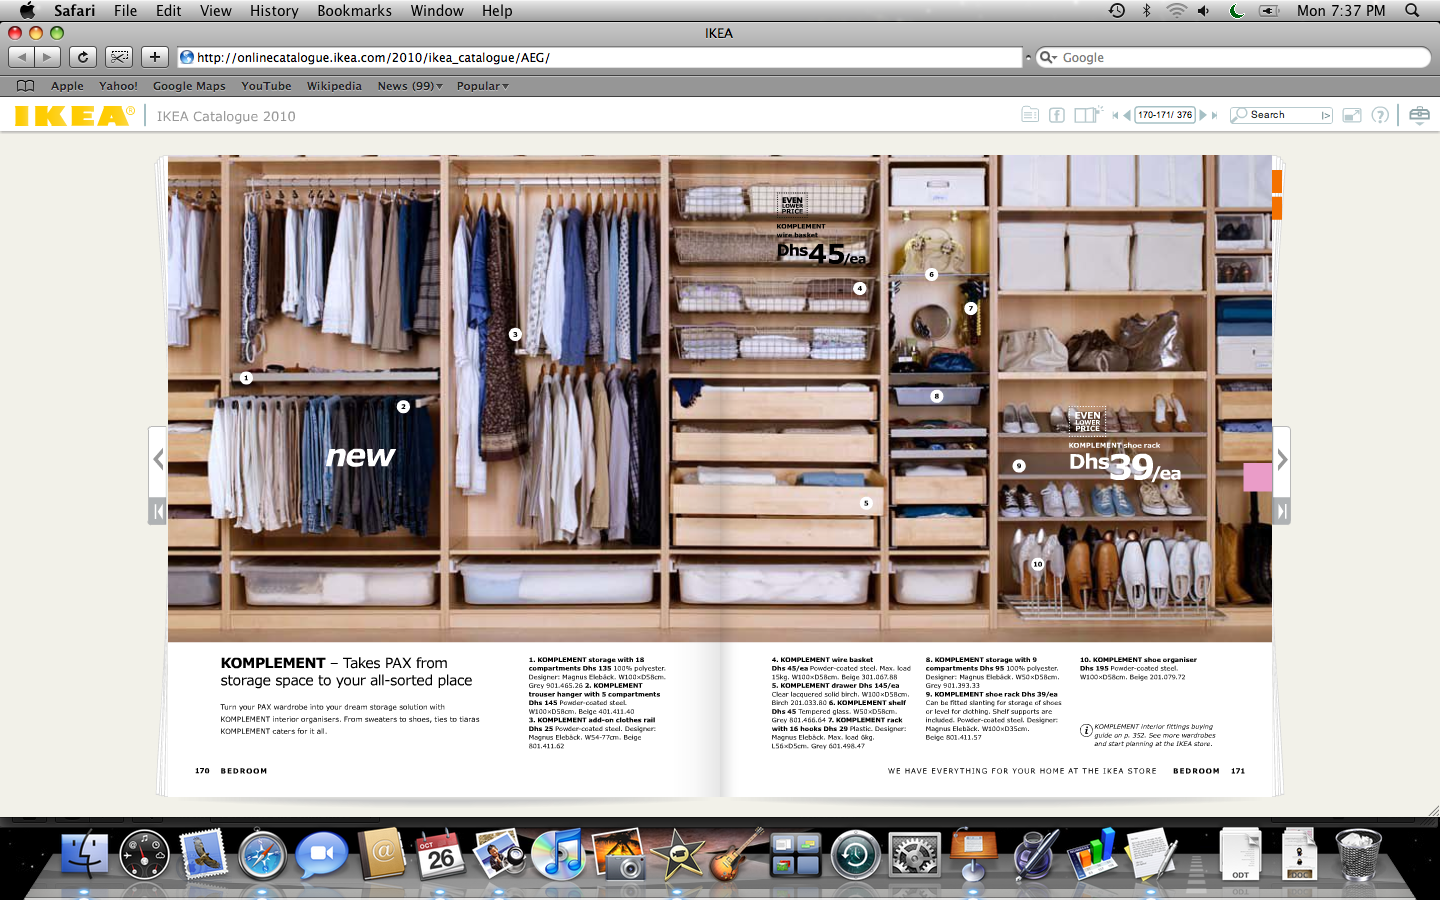1440x900 pixels.
Task: Click the IKEA logo
Action: pyautogui.click(x=74, y=115)
